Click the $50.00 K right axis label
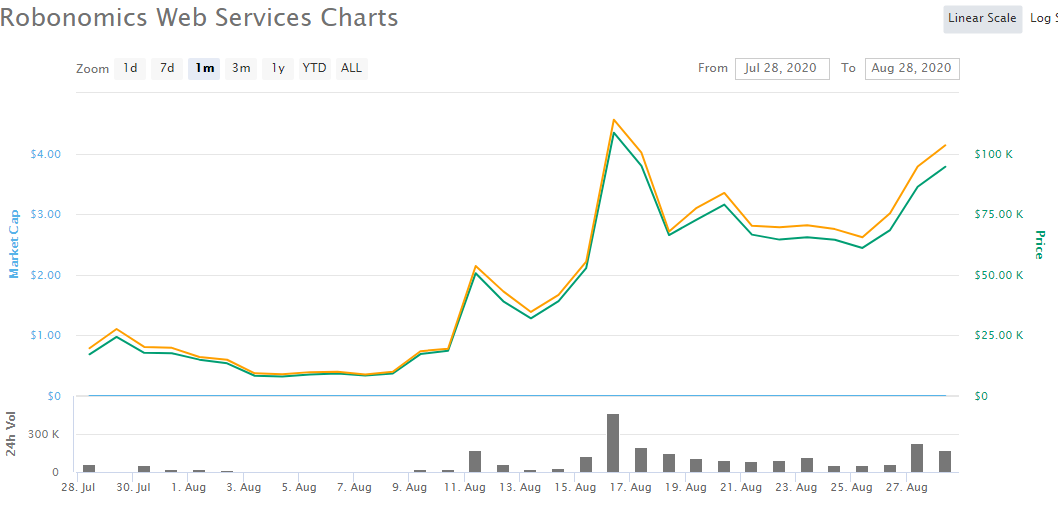This screenshot has height=516, width=1058. (x=999, y=275)
